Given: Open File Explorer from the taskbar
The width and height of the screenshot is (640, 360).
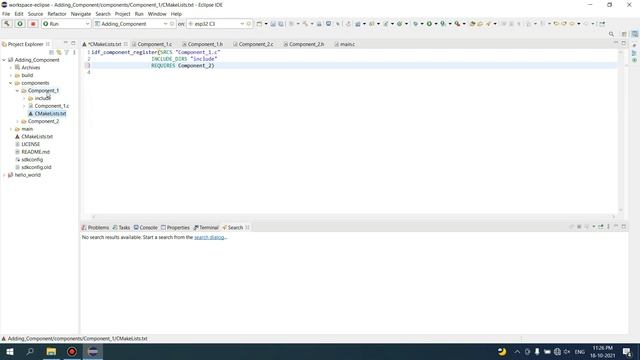Looking at the screenshot, I should coord(51,351).
